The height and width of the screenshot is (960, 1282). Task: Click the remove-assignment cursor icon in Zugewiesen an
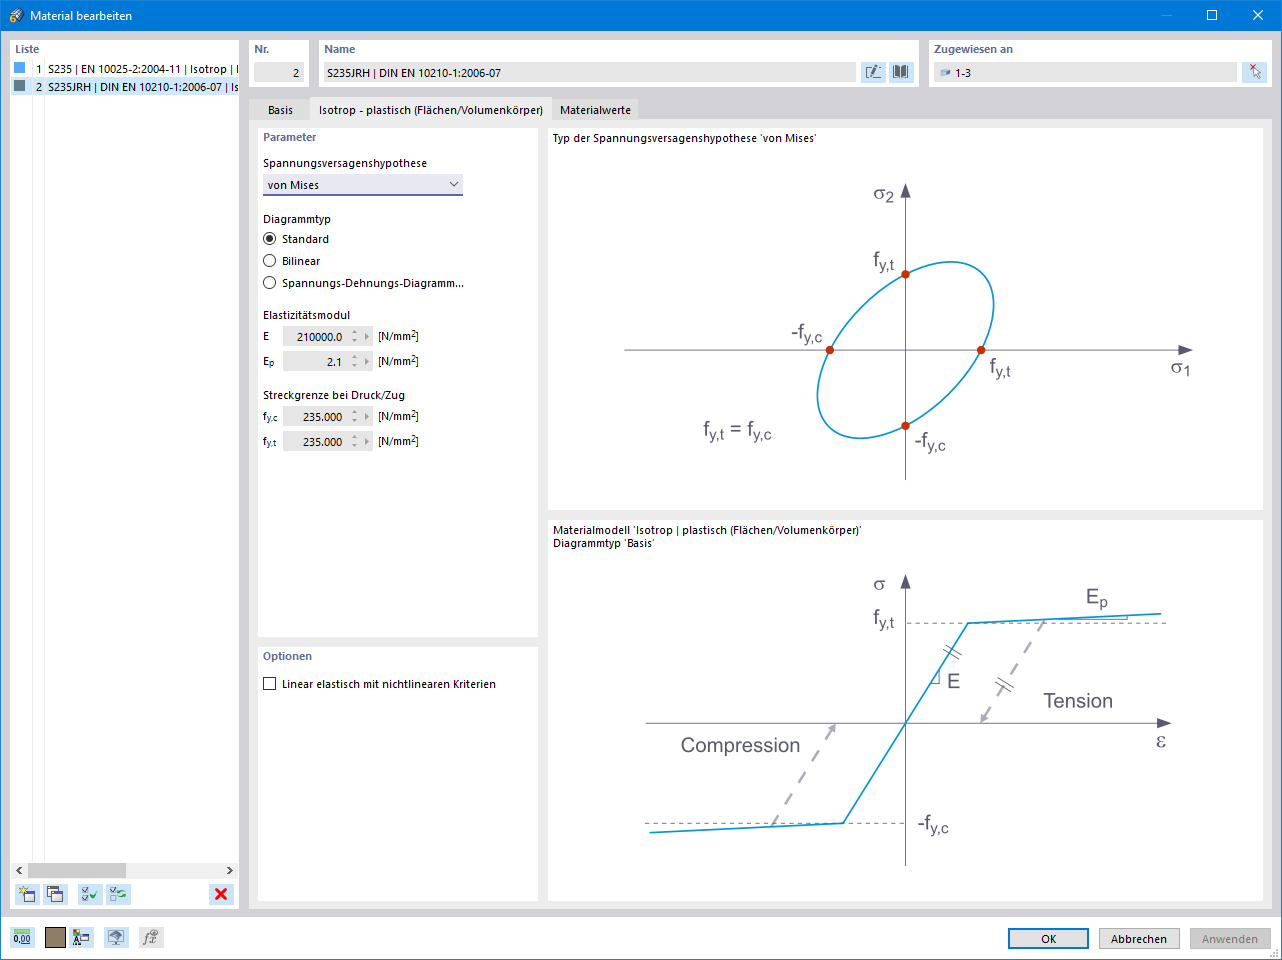1254,72
